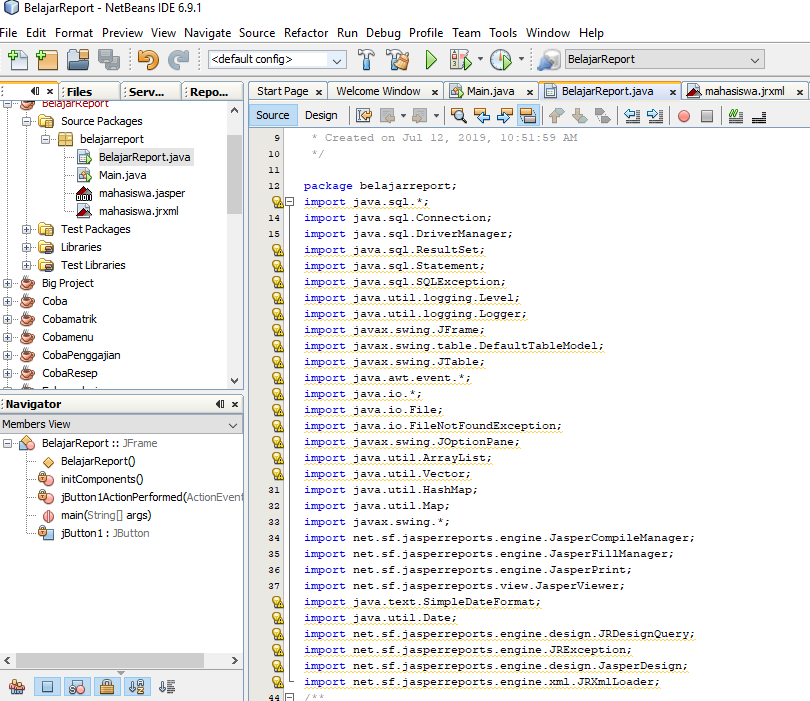The height and width of the screenshot is (701, 810).
Task: Click the Profile Main Project clock icon
Action: 501,60
